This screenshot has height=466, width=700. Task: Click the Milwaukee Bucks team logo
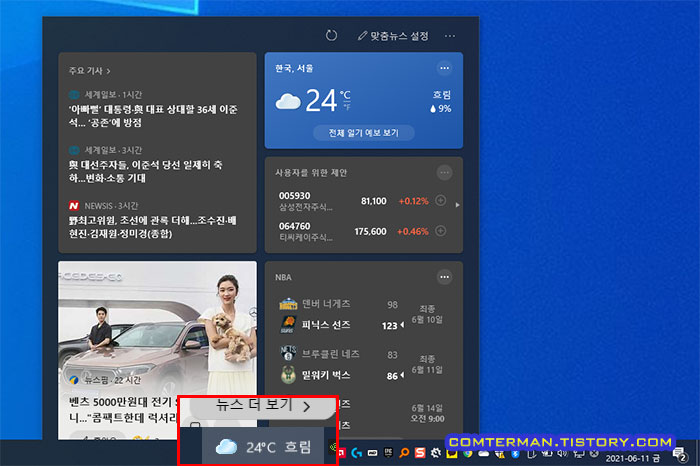(x=288, y=375)
